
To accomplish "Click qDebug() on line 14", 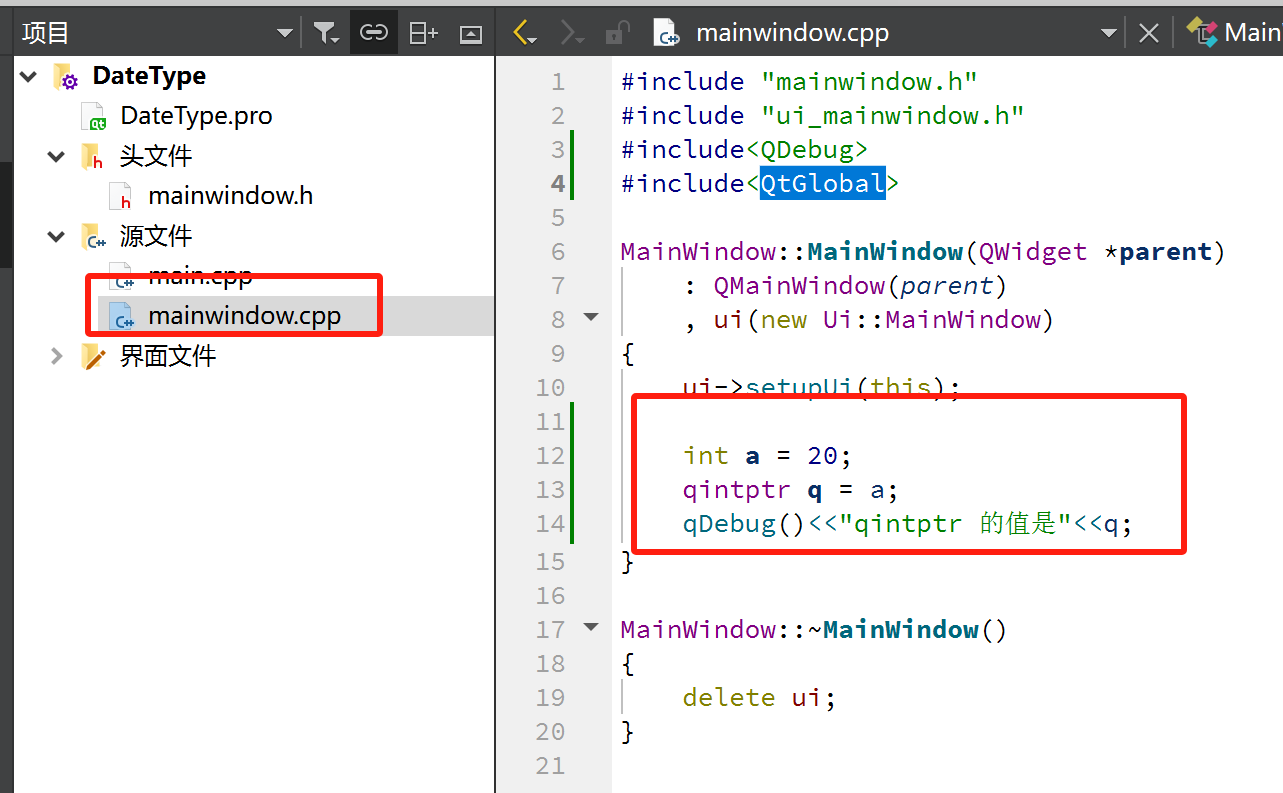I will (x=745, y=524).
